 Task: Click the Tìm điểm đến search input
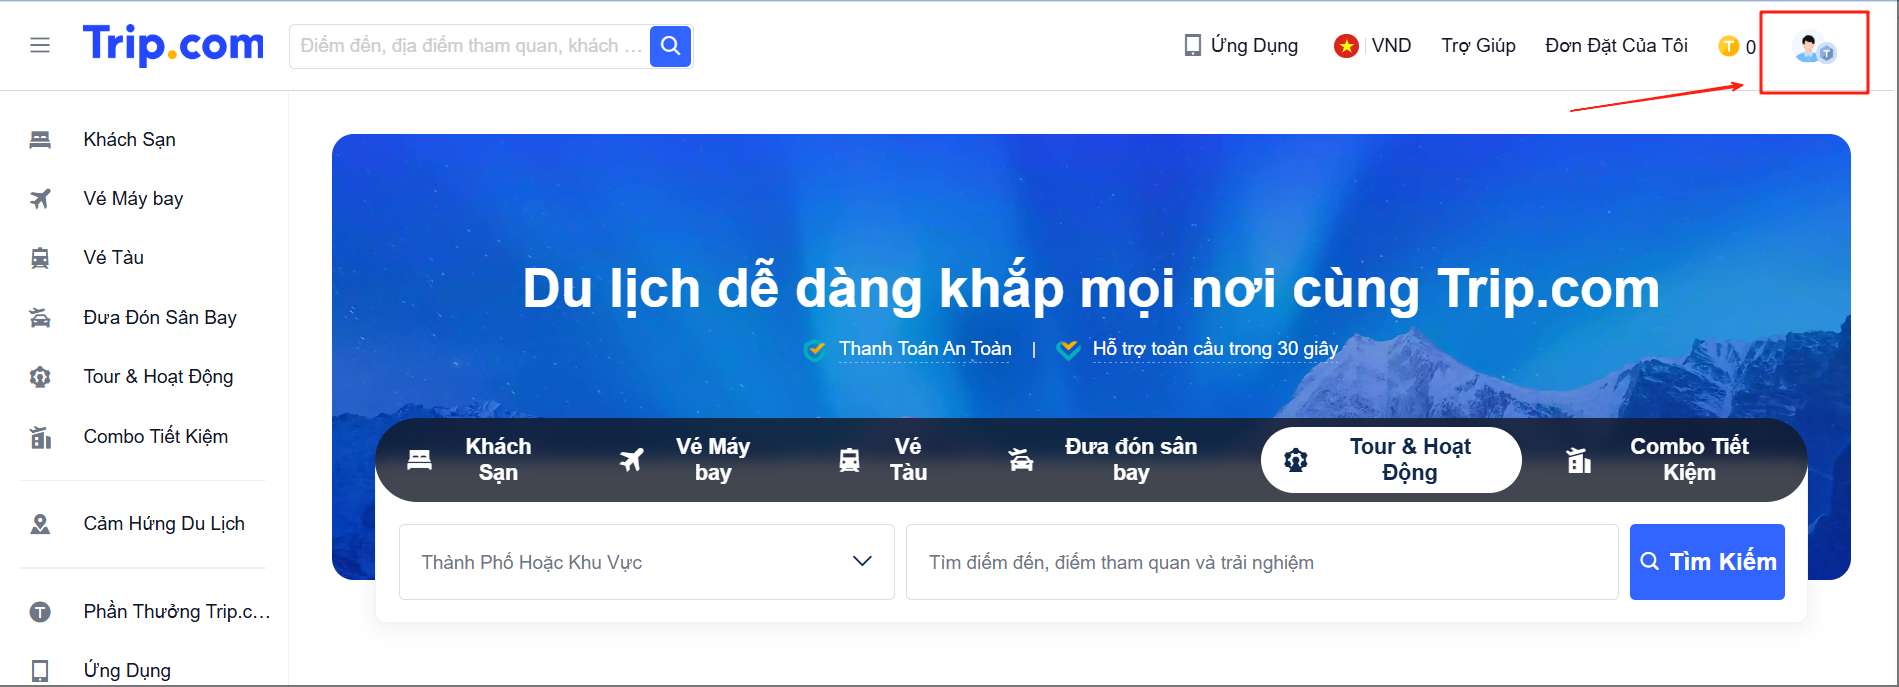[x=1262, y=562]
